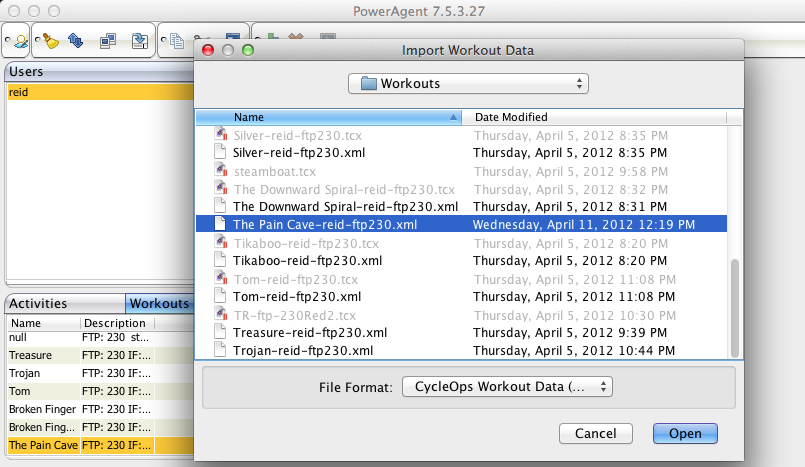Click file icon beside Trojan-reid-ftp230.xml
Screen dimensions: 805x467
tap(220, 350)
